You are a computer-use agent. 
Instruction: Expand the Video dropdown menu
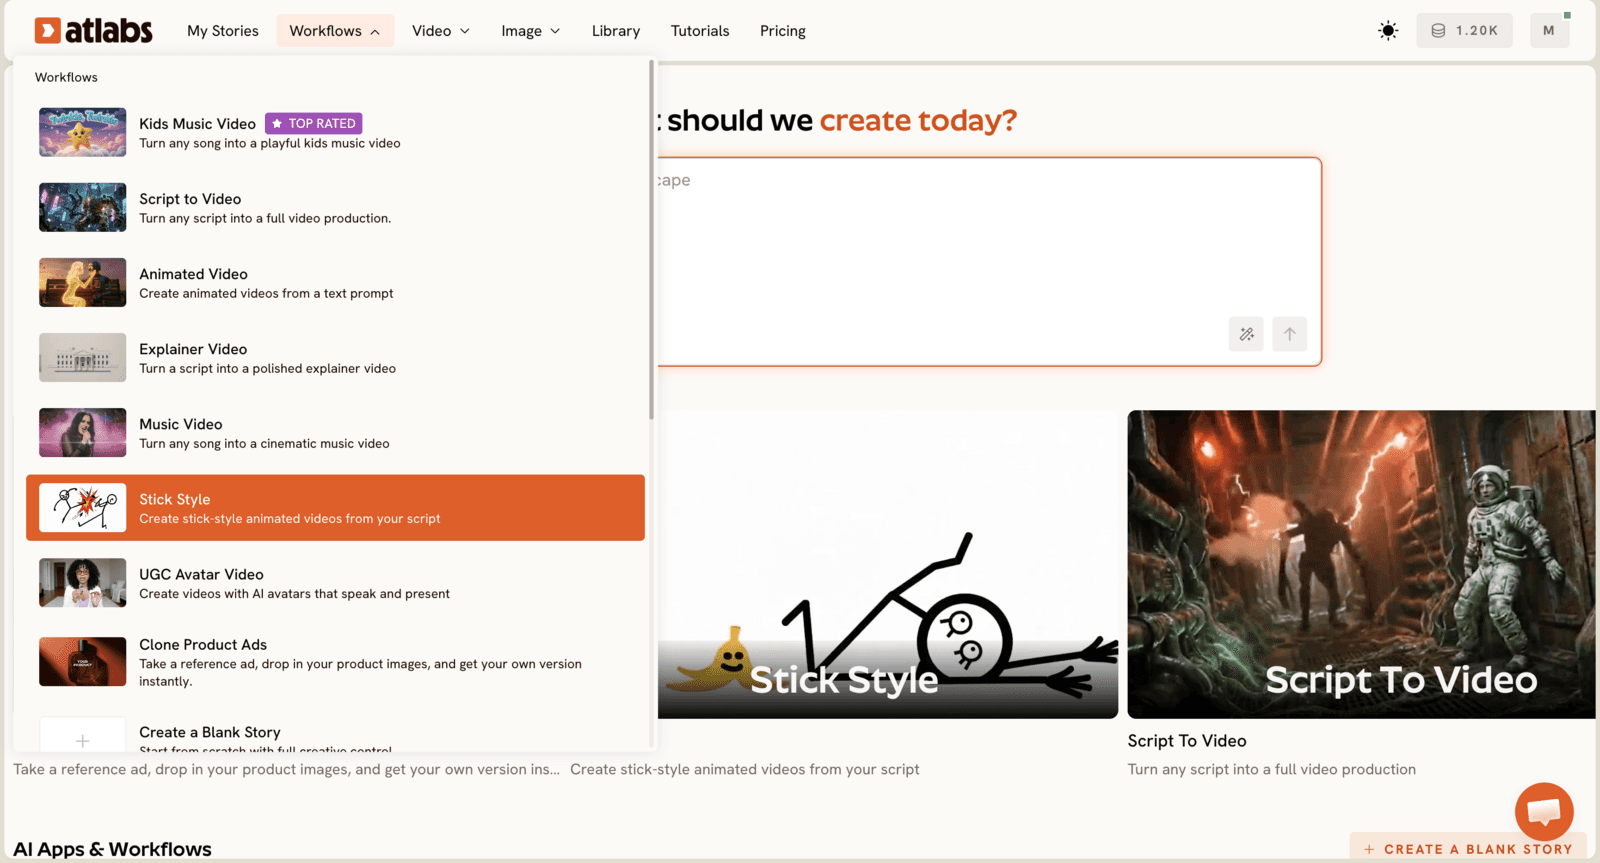441,31
